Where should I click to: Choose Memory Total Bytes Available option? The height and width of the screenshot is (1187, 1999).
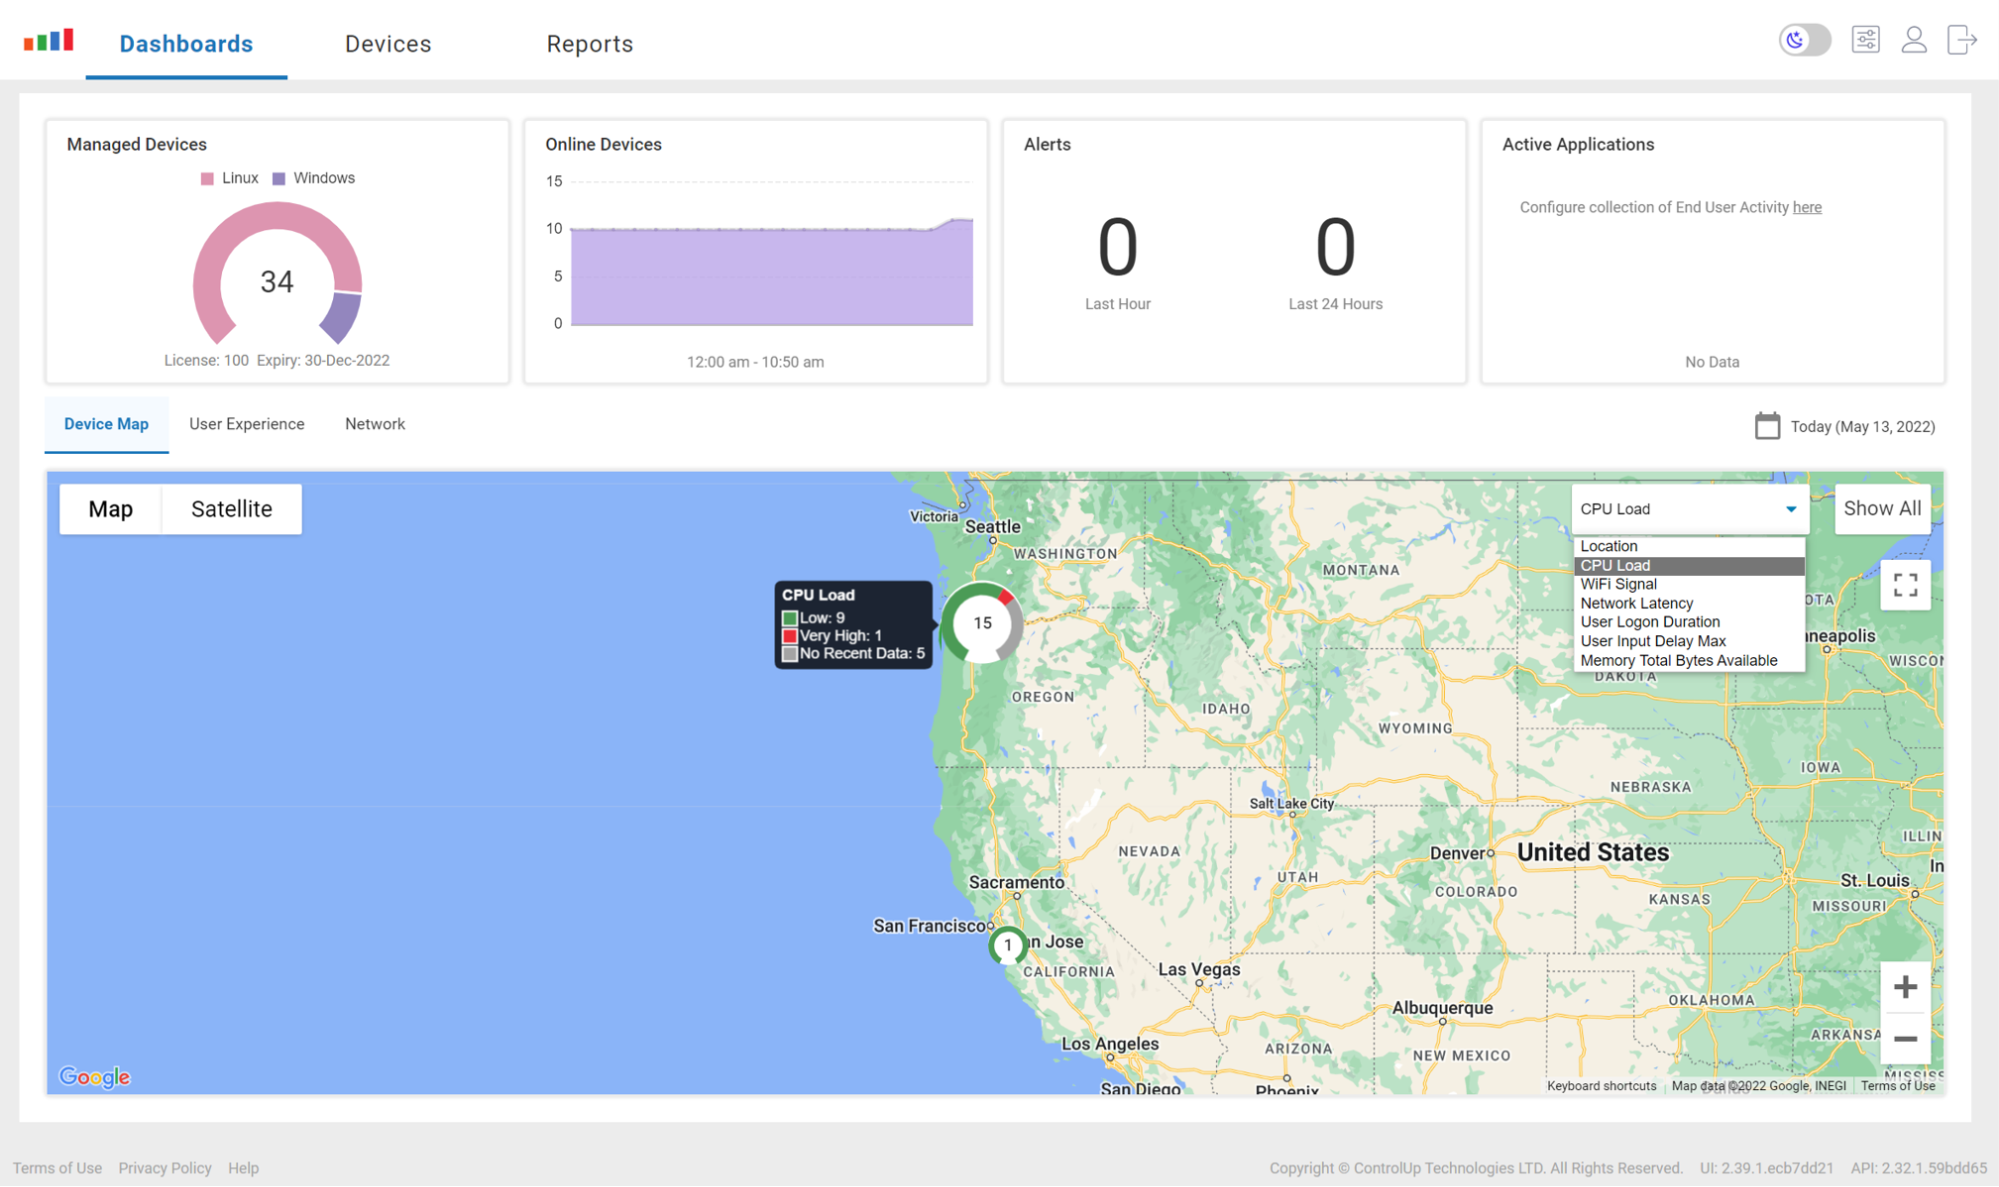coord(1689,660)
